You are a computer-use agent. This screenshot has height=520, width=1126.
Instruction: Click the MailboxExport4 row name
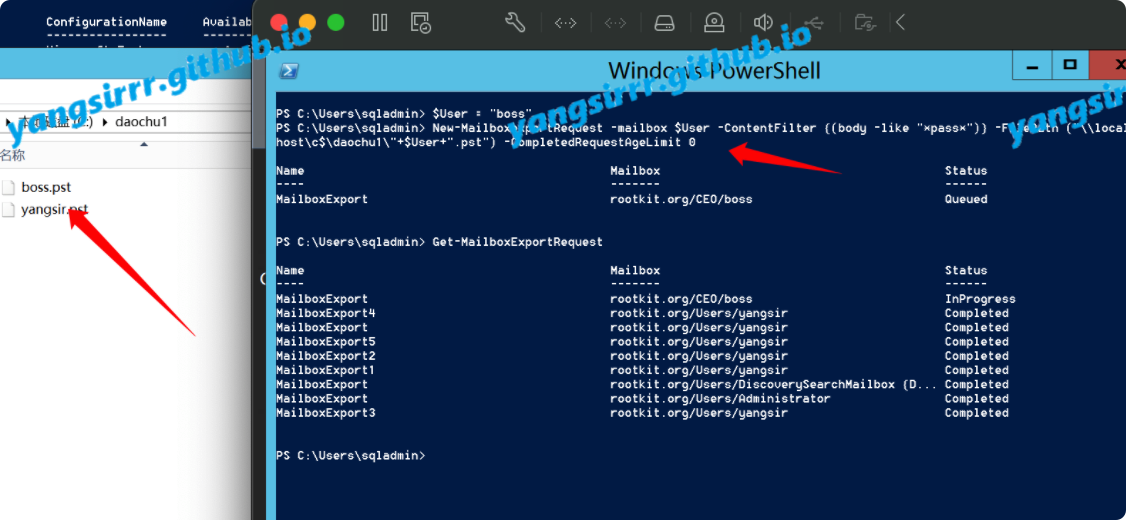pos(325,313)
